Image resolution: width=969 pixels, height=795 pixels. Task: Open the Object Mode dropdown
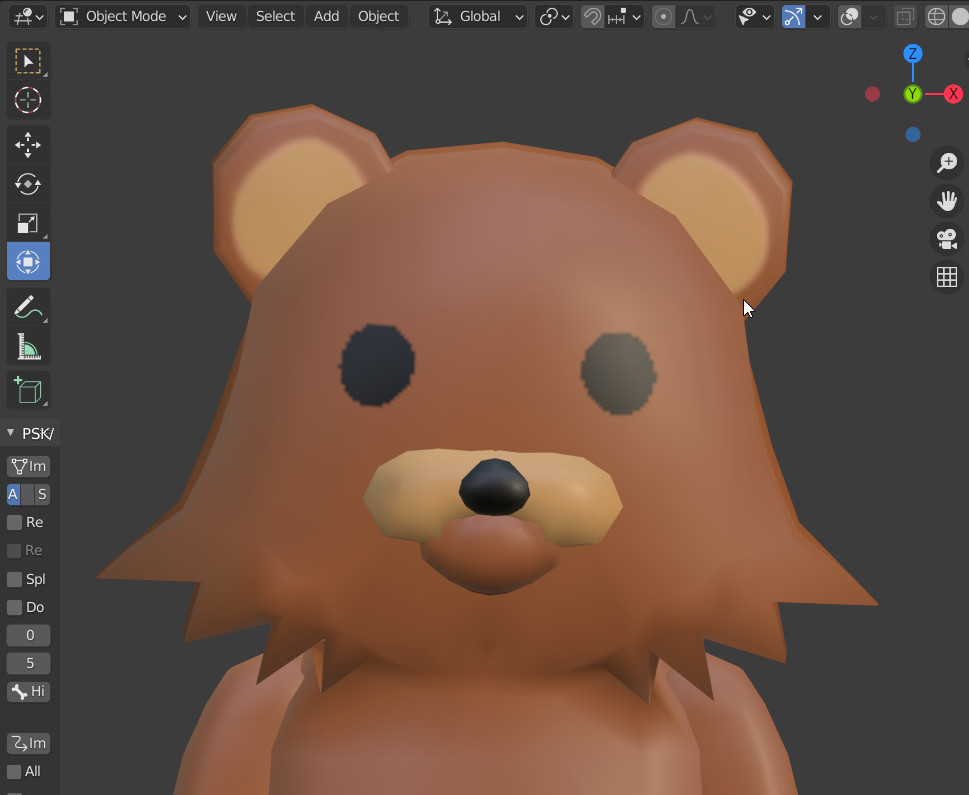coord(124,17)
